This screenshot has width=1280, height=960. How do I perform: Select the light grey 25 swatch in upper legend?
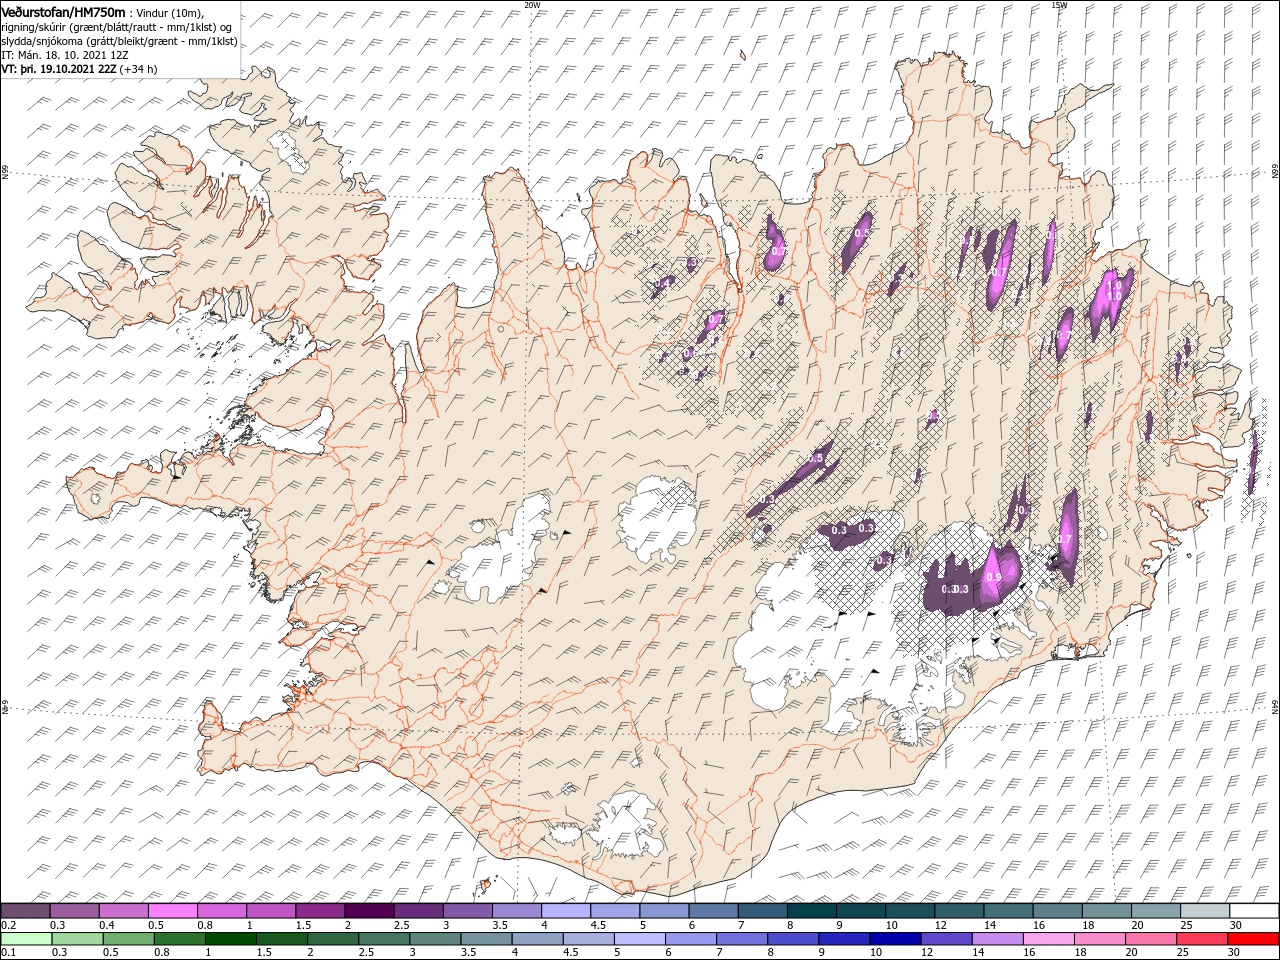pos(1206,910)
